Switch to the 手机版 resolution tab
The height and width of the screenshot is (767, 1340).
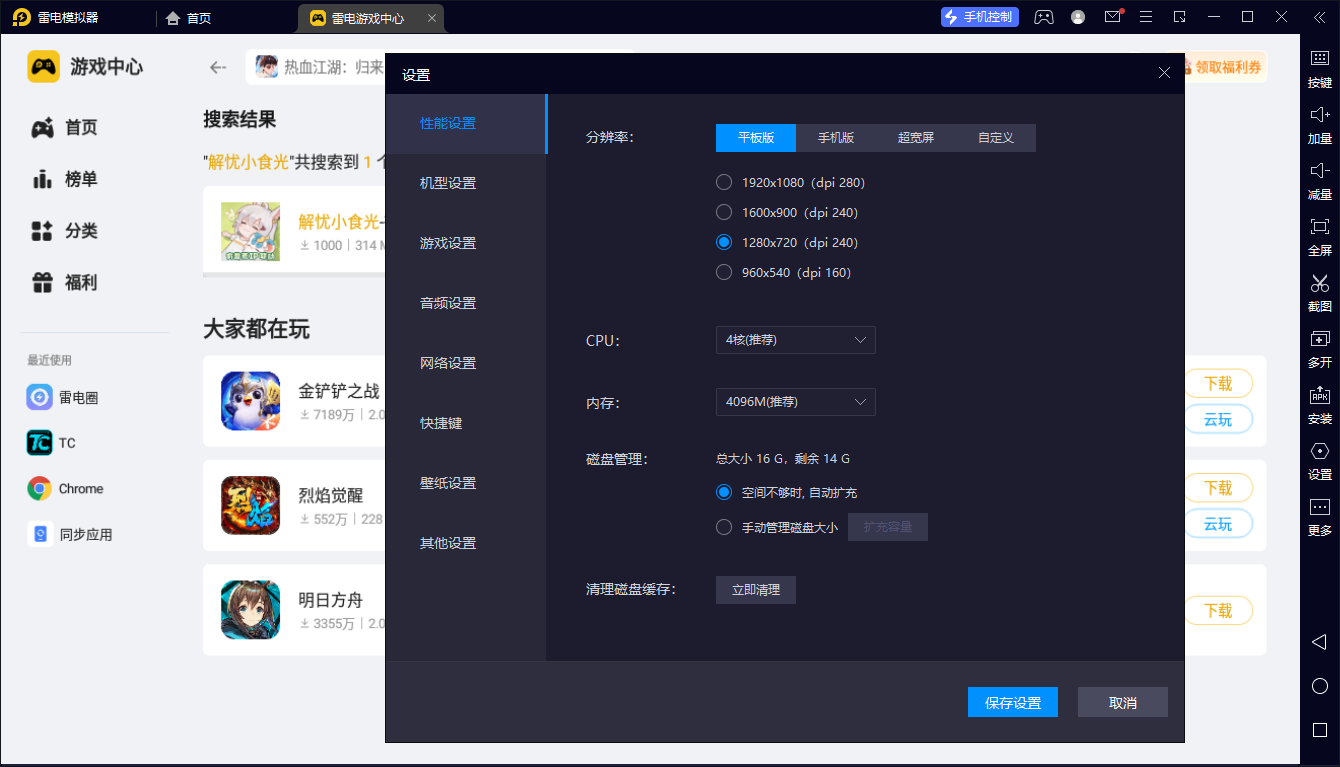click(x=835, y=138)
